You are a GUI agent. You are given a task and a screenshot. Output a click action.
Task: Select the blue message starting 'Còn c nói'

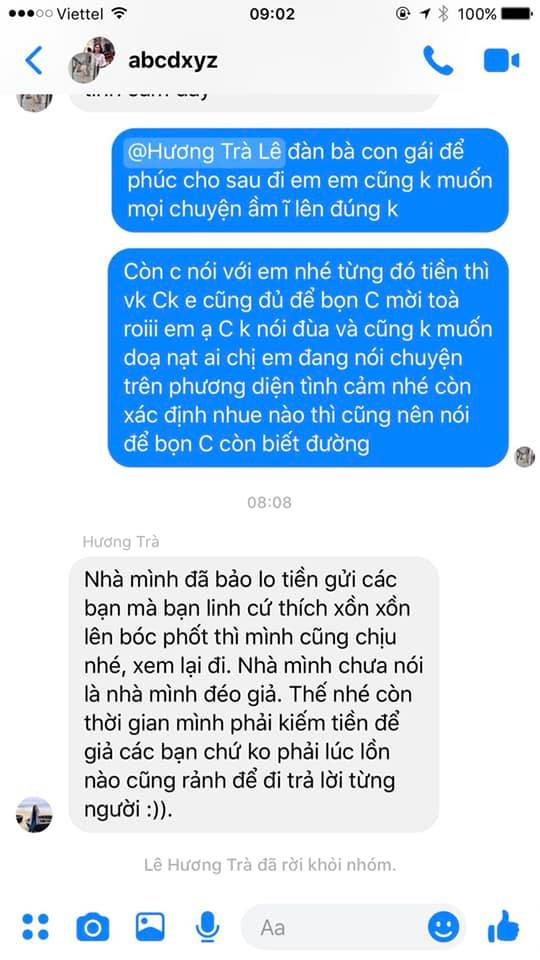308,358
